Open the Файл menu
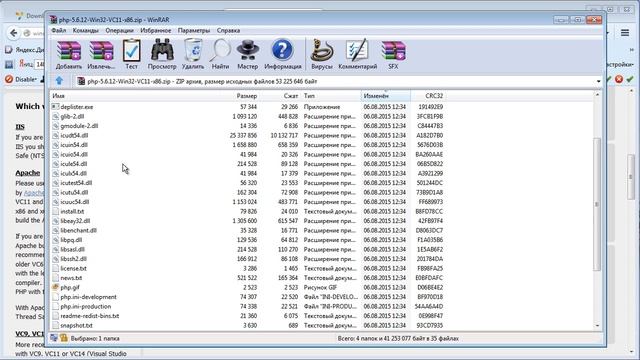 coord(59,31)
